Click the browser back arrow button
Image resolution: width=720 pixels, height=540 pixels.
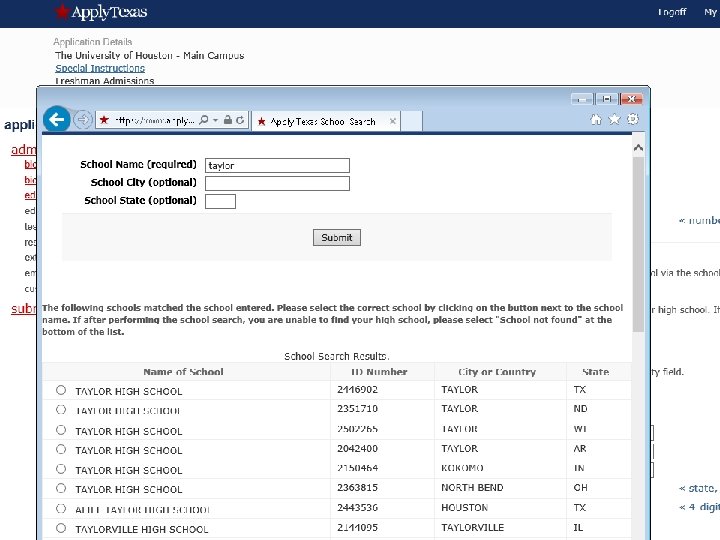pos(56,120)
